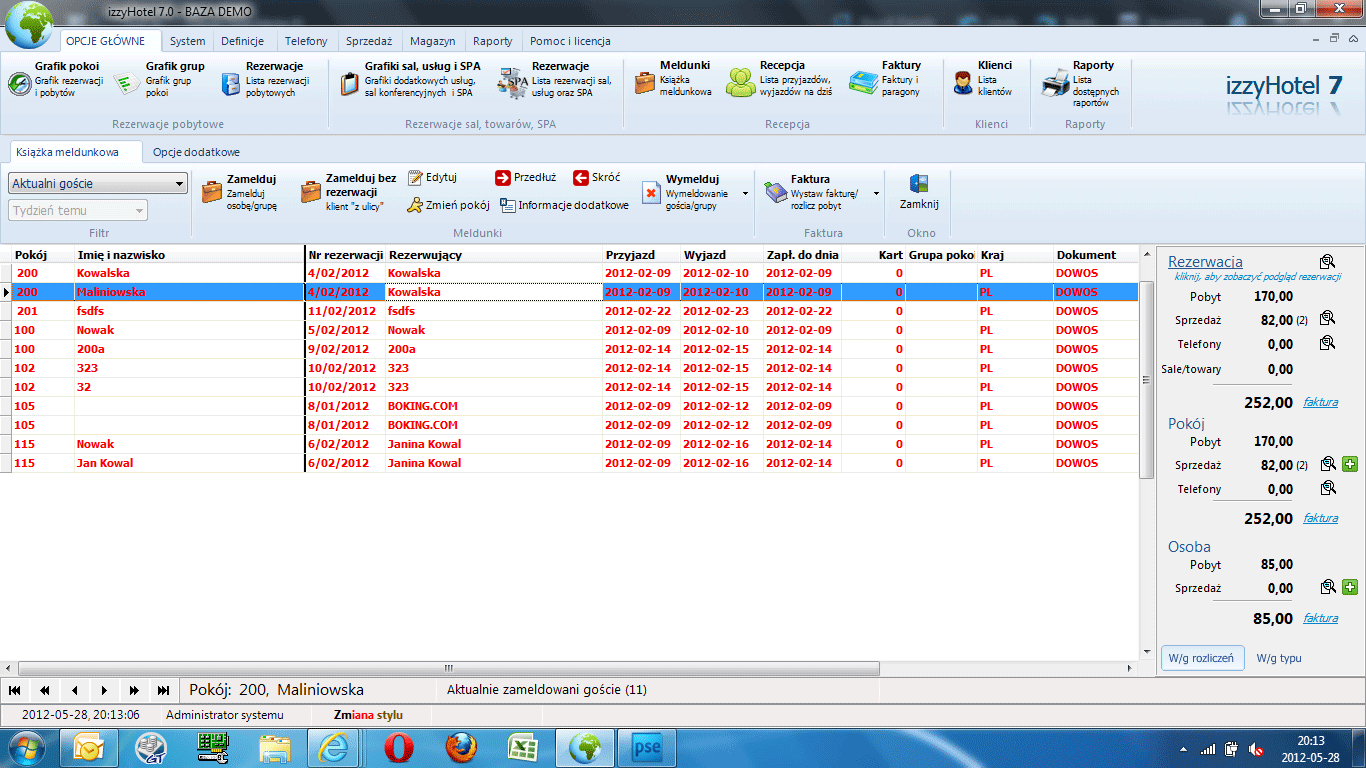The height and width of the screenshot is (768, 1366).
Task: Click faktura link under Pokój total
Action: coord(1320,519)
